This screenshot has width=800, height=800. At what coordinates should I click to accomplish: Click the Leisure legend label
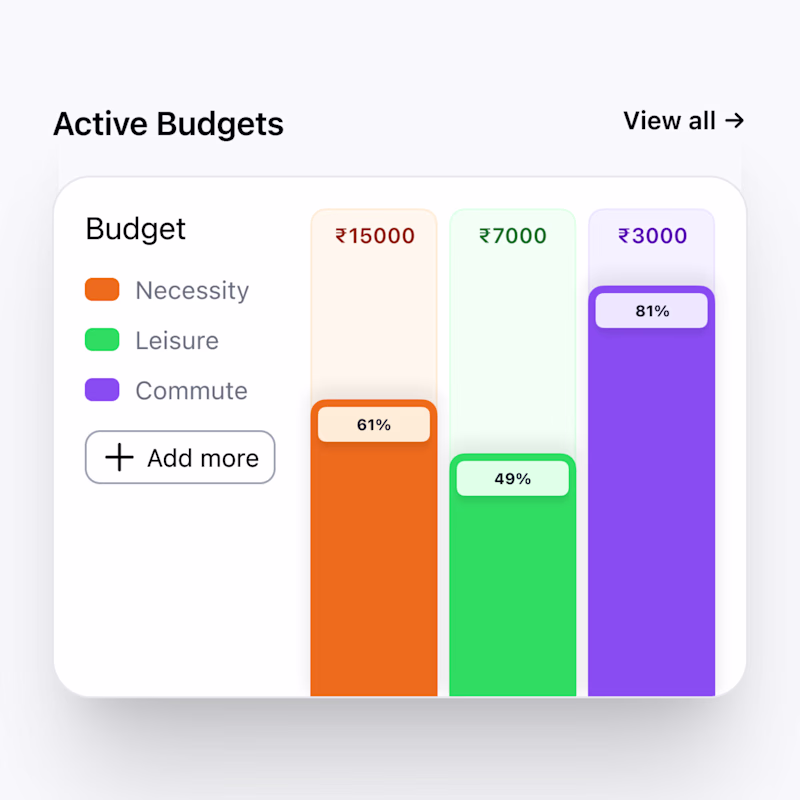pos(177,340)
